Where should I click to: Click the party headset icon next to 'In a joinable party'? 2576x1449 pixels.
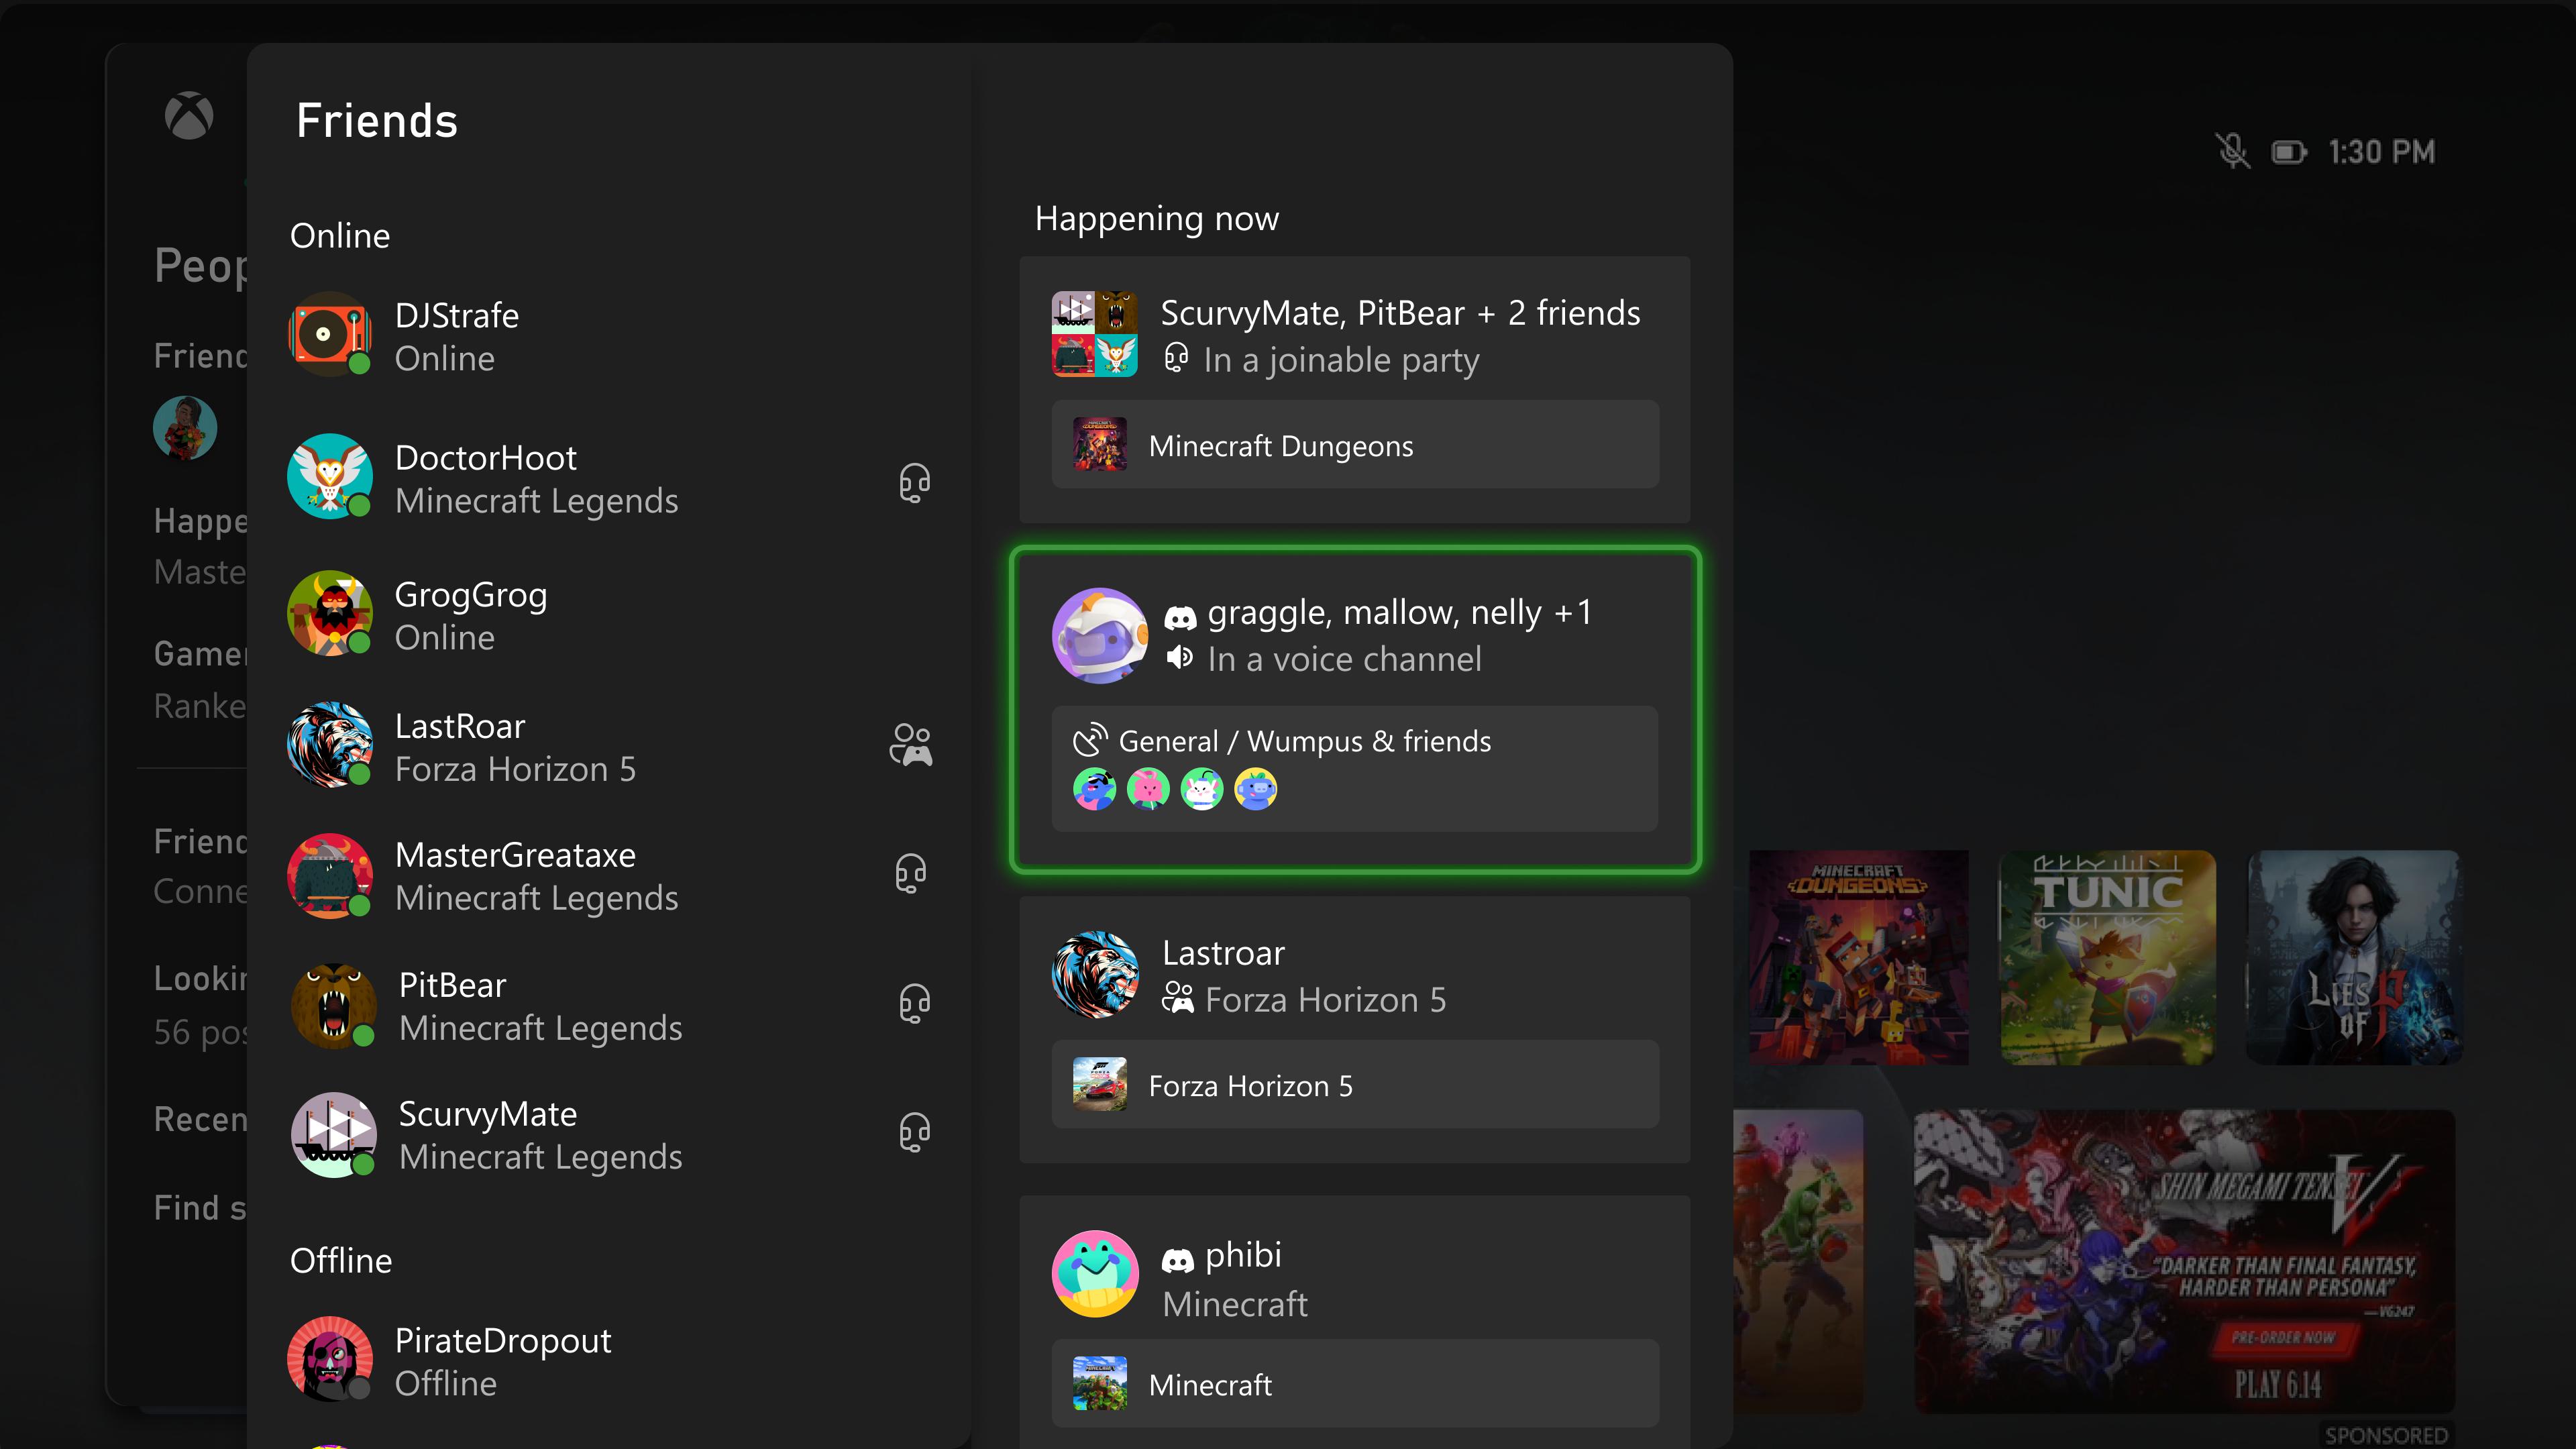[1177, 357]
